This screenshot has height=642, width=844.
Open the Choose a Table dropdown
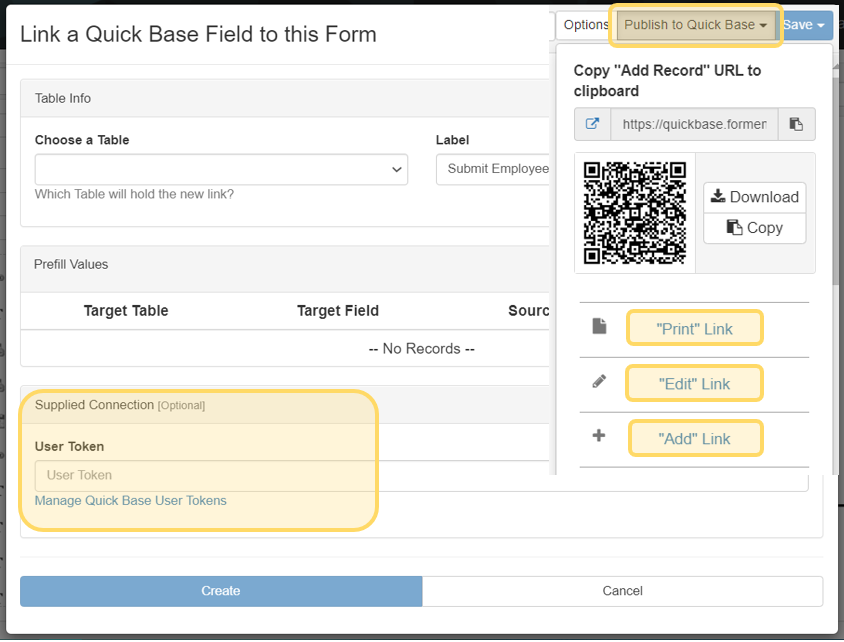221,170
